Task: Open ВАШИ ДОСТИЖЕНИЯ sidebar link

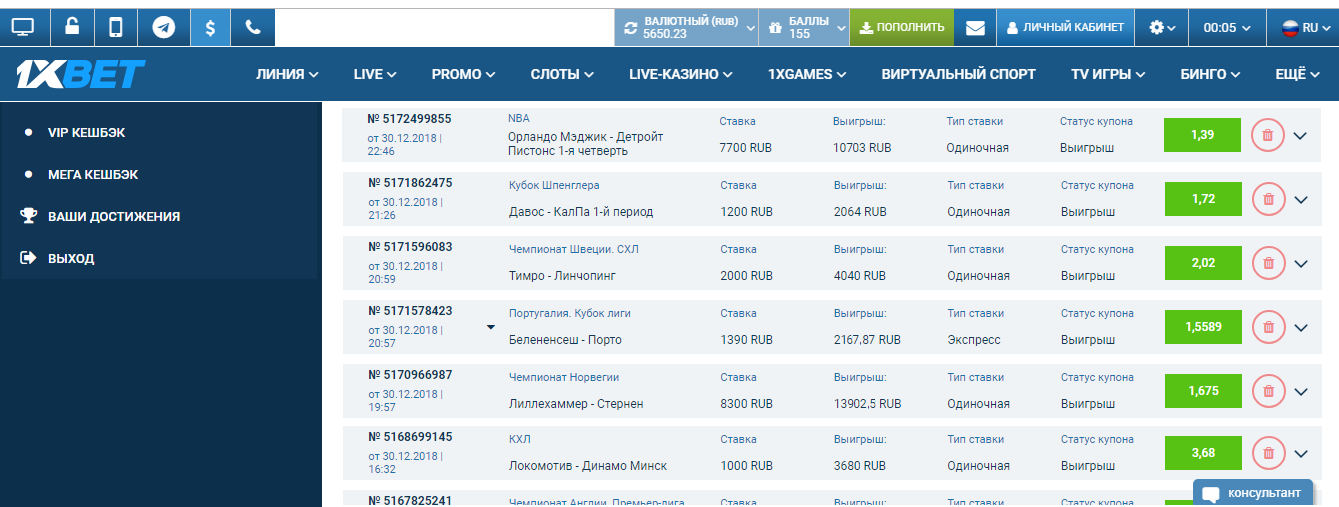Action: point(114,216)
